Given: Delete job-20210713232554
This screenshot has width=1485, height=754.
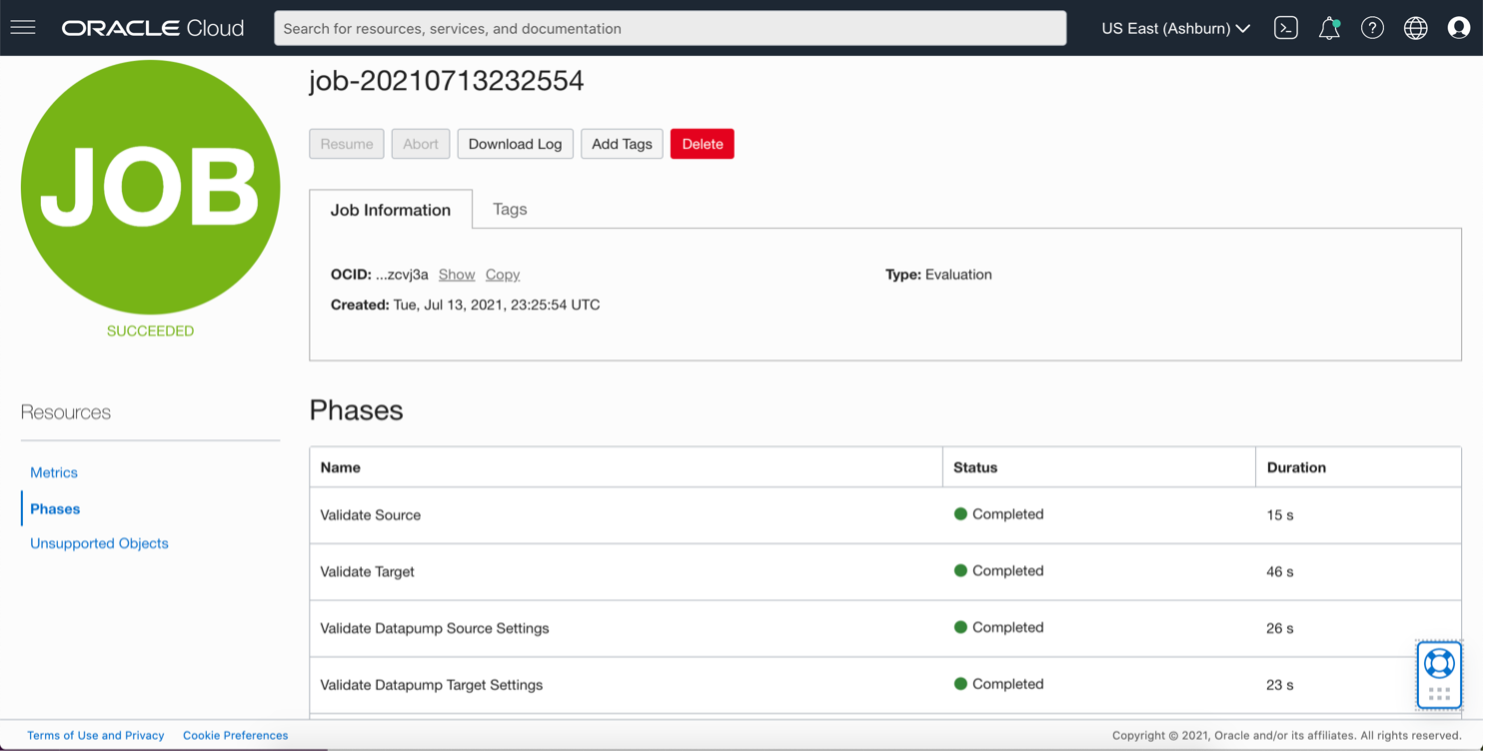Looking at the screenshot, I should (x=702, y=143).
